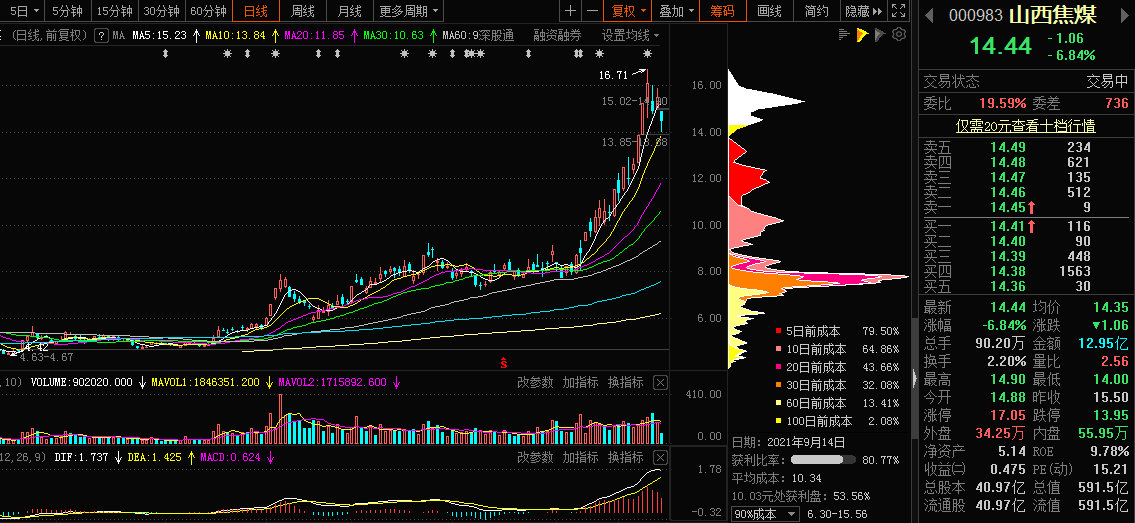Close the volume indicator panel

point(660,383)
